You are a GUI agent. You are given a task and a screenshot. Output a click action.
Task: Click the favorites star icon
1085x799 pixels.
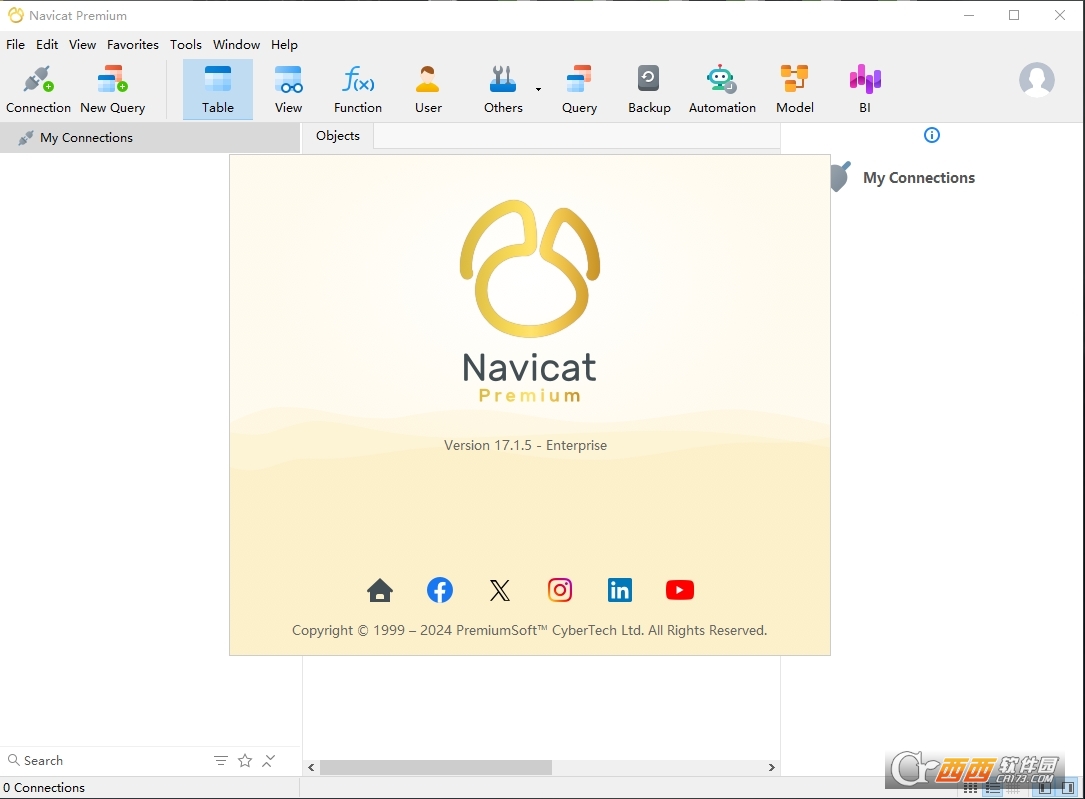coord(245,761)
